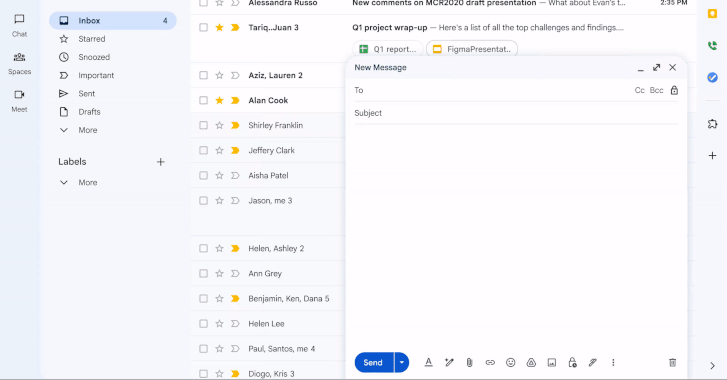Pop out compose window to full screen

656,68
